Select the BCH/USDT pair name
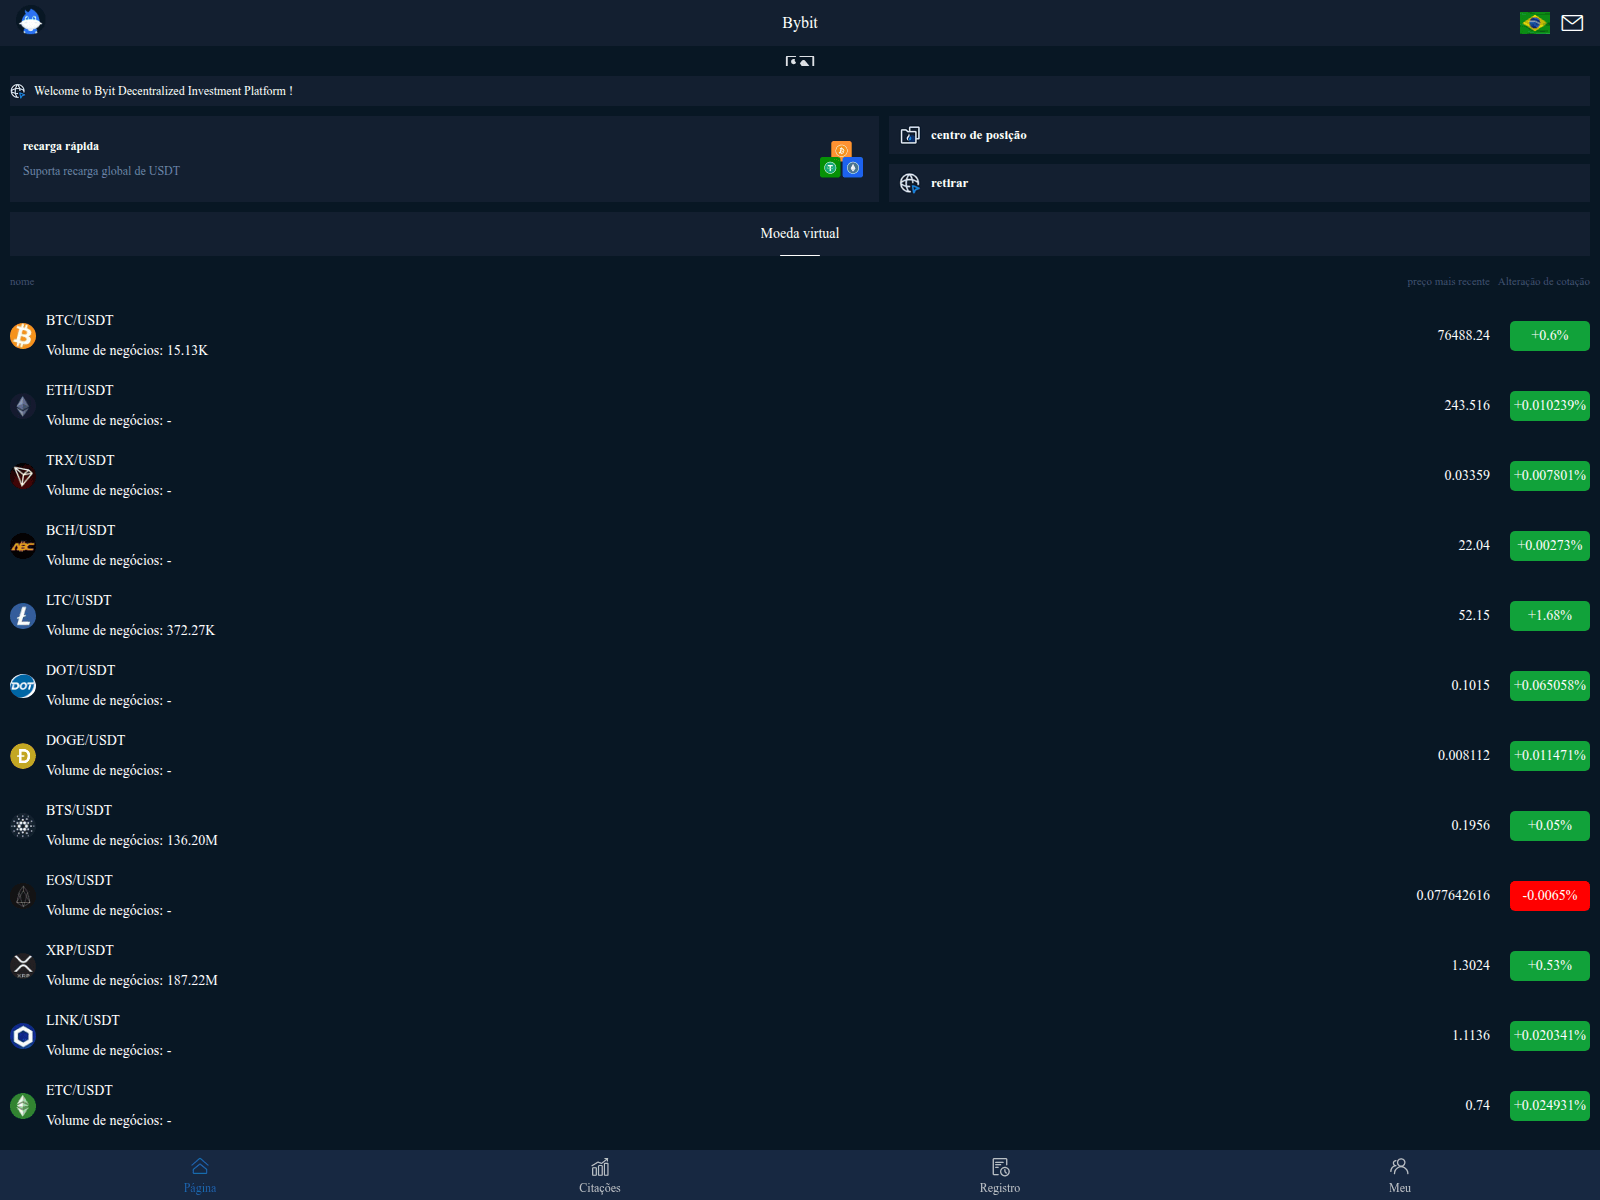Screen dimensions: 1600x1200 coord(81,530)
